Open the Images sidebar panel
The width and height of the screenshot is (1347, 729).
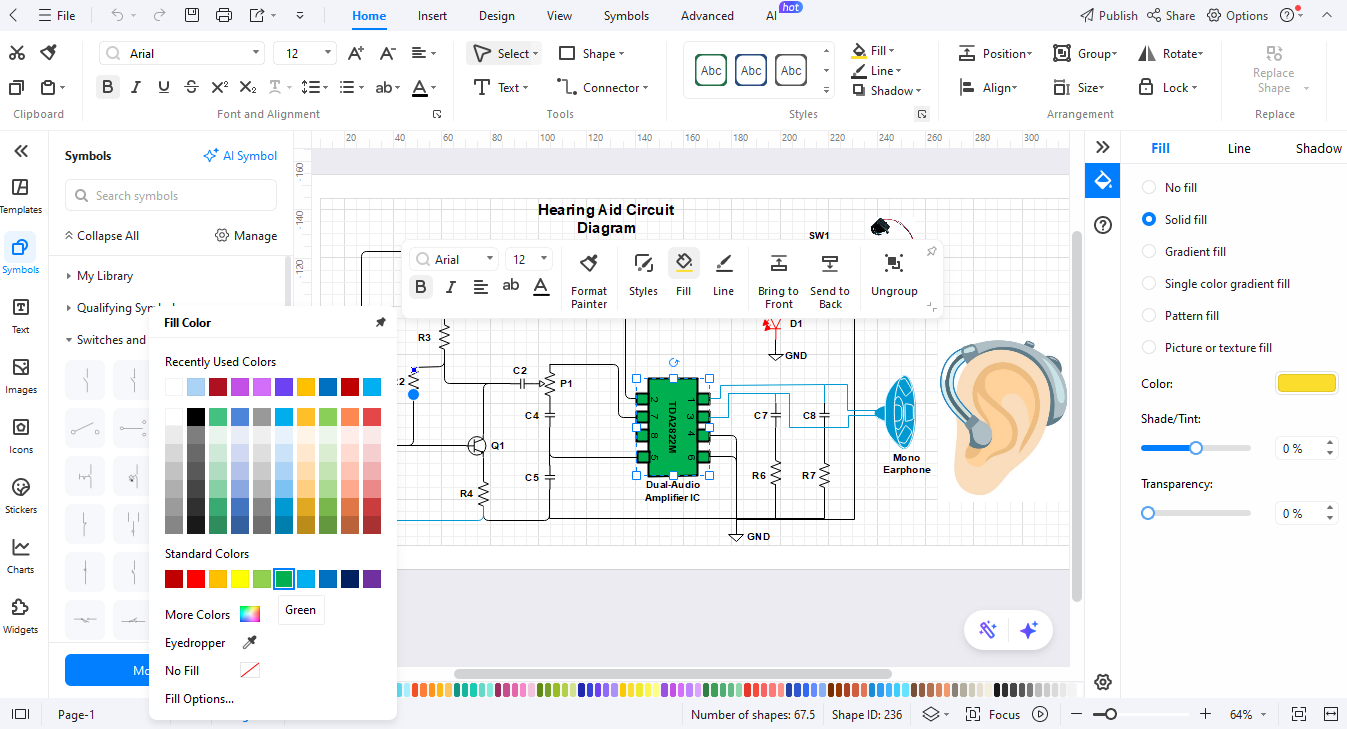click(x=21, y=375)
